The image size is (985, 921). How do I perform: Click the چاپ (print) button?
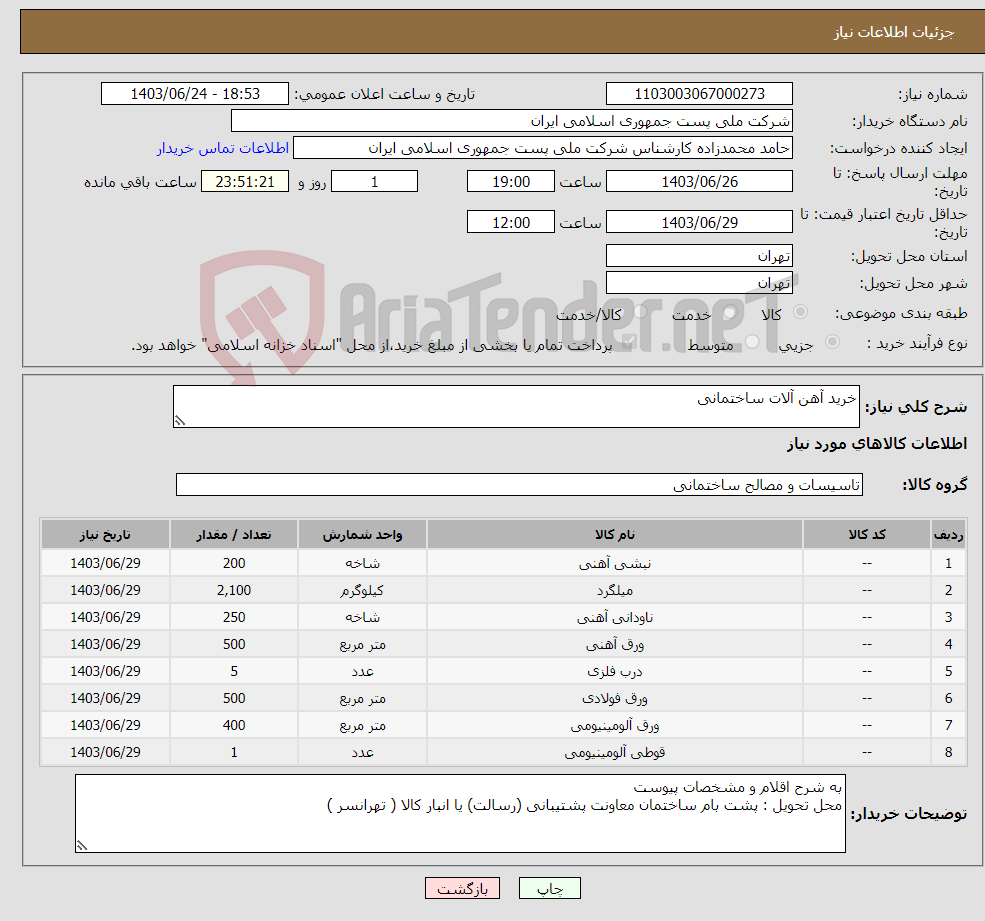click(550, 888)
